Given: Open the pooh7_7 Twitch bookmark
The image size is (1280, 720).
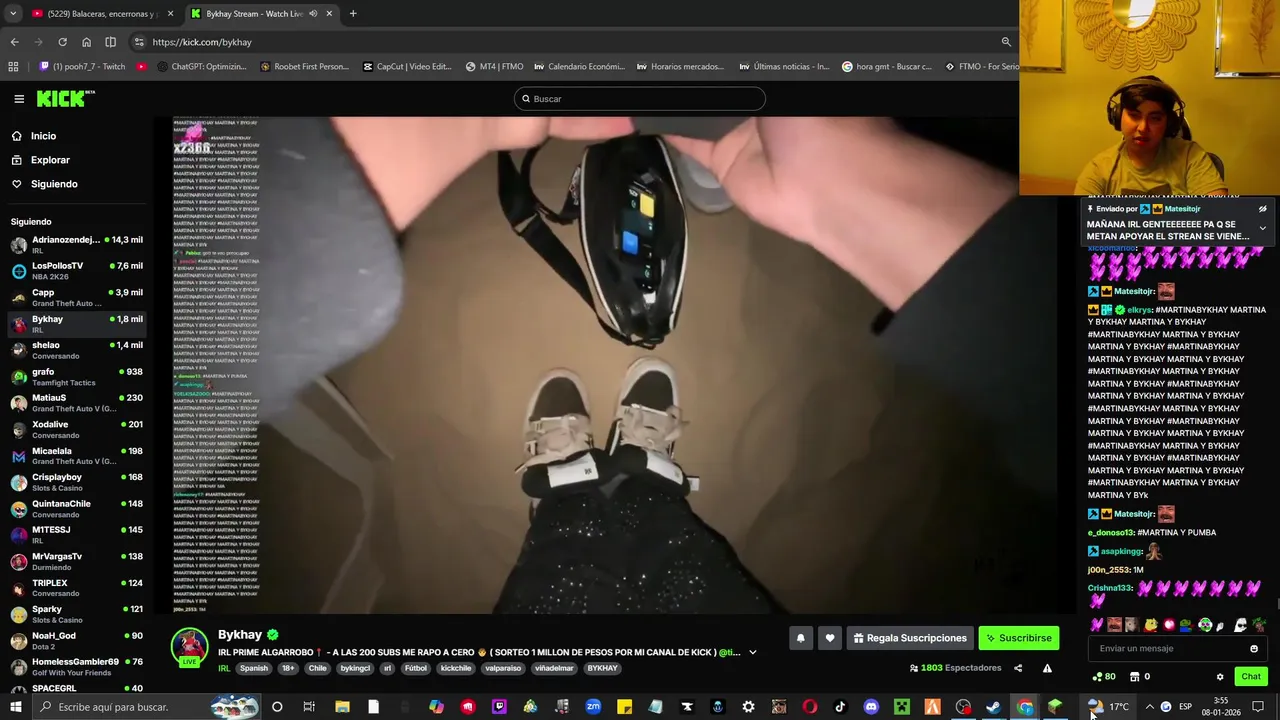Looking at the screenshot, I should coord(82,67).
